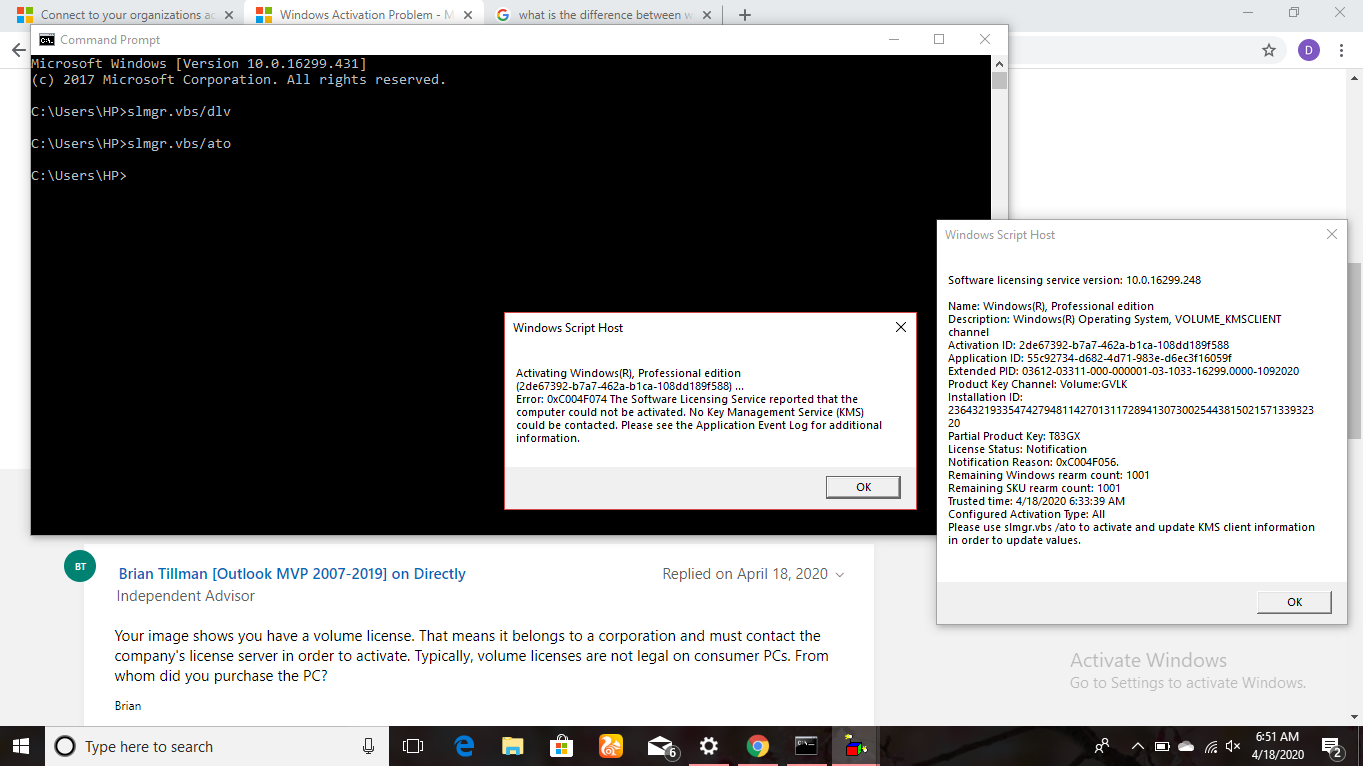Screen dimensions: 1363x766
Task: Switch to 'Connect to your organizations' tab
Action: coord(126,15)
